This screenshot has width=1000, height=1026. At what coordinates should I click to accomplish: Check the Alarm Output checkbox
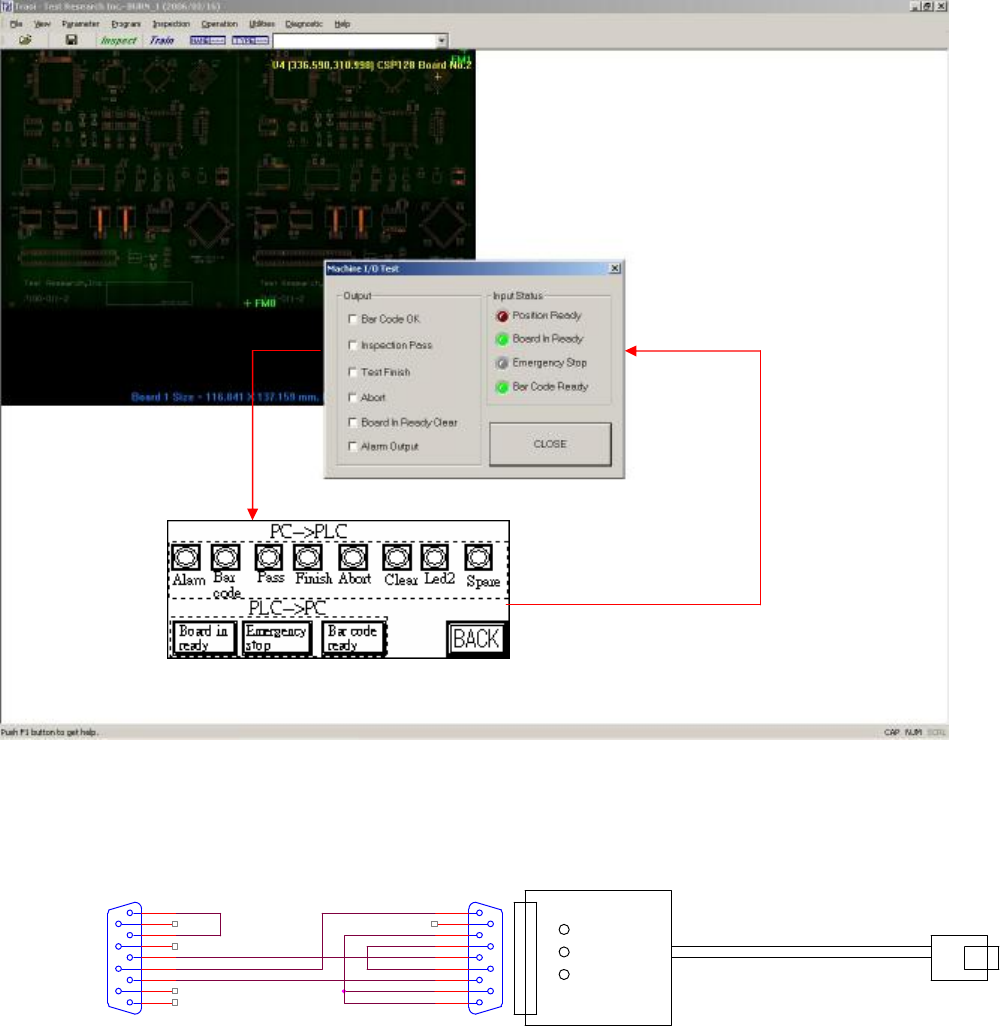point(353,446)
